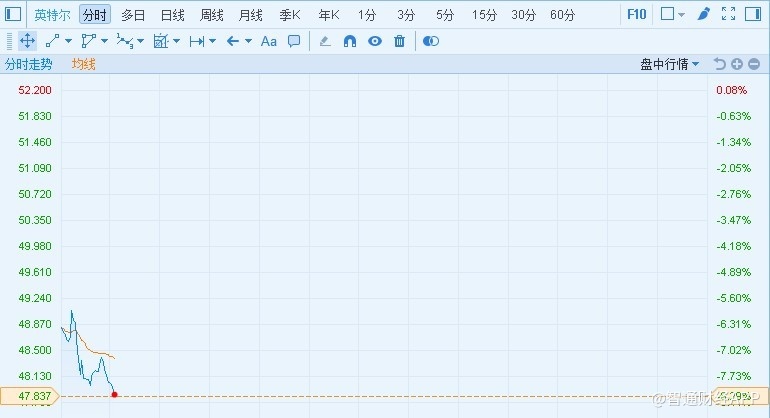Click the 52.200 price axis label
The image size is (770, 418).
point(34,90)
